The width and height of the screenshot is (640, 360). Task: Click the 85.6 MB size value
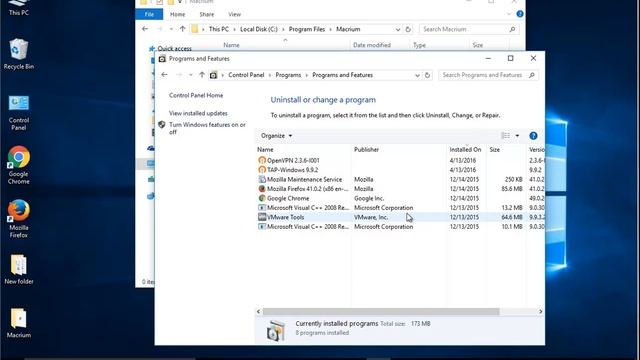click(512, 189)
